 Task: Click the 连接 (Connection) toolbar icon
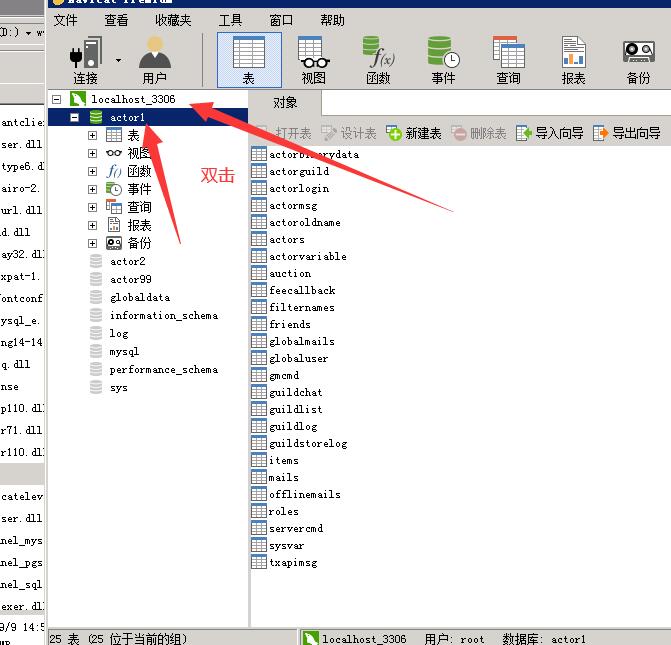(x=85, y=59)
